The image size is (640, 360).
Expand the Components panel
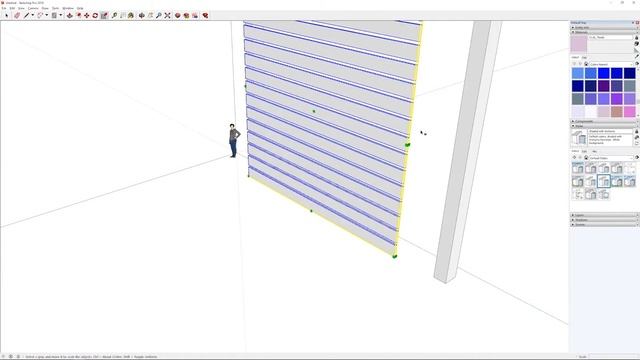(x=604, y=121)
